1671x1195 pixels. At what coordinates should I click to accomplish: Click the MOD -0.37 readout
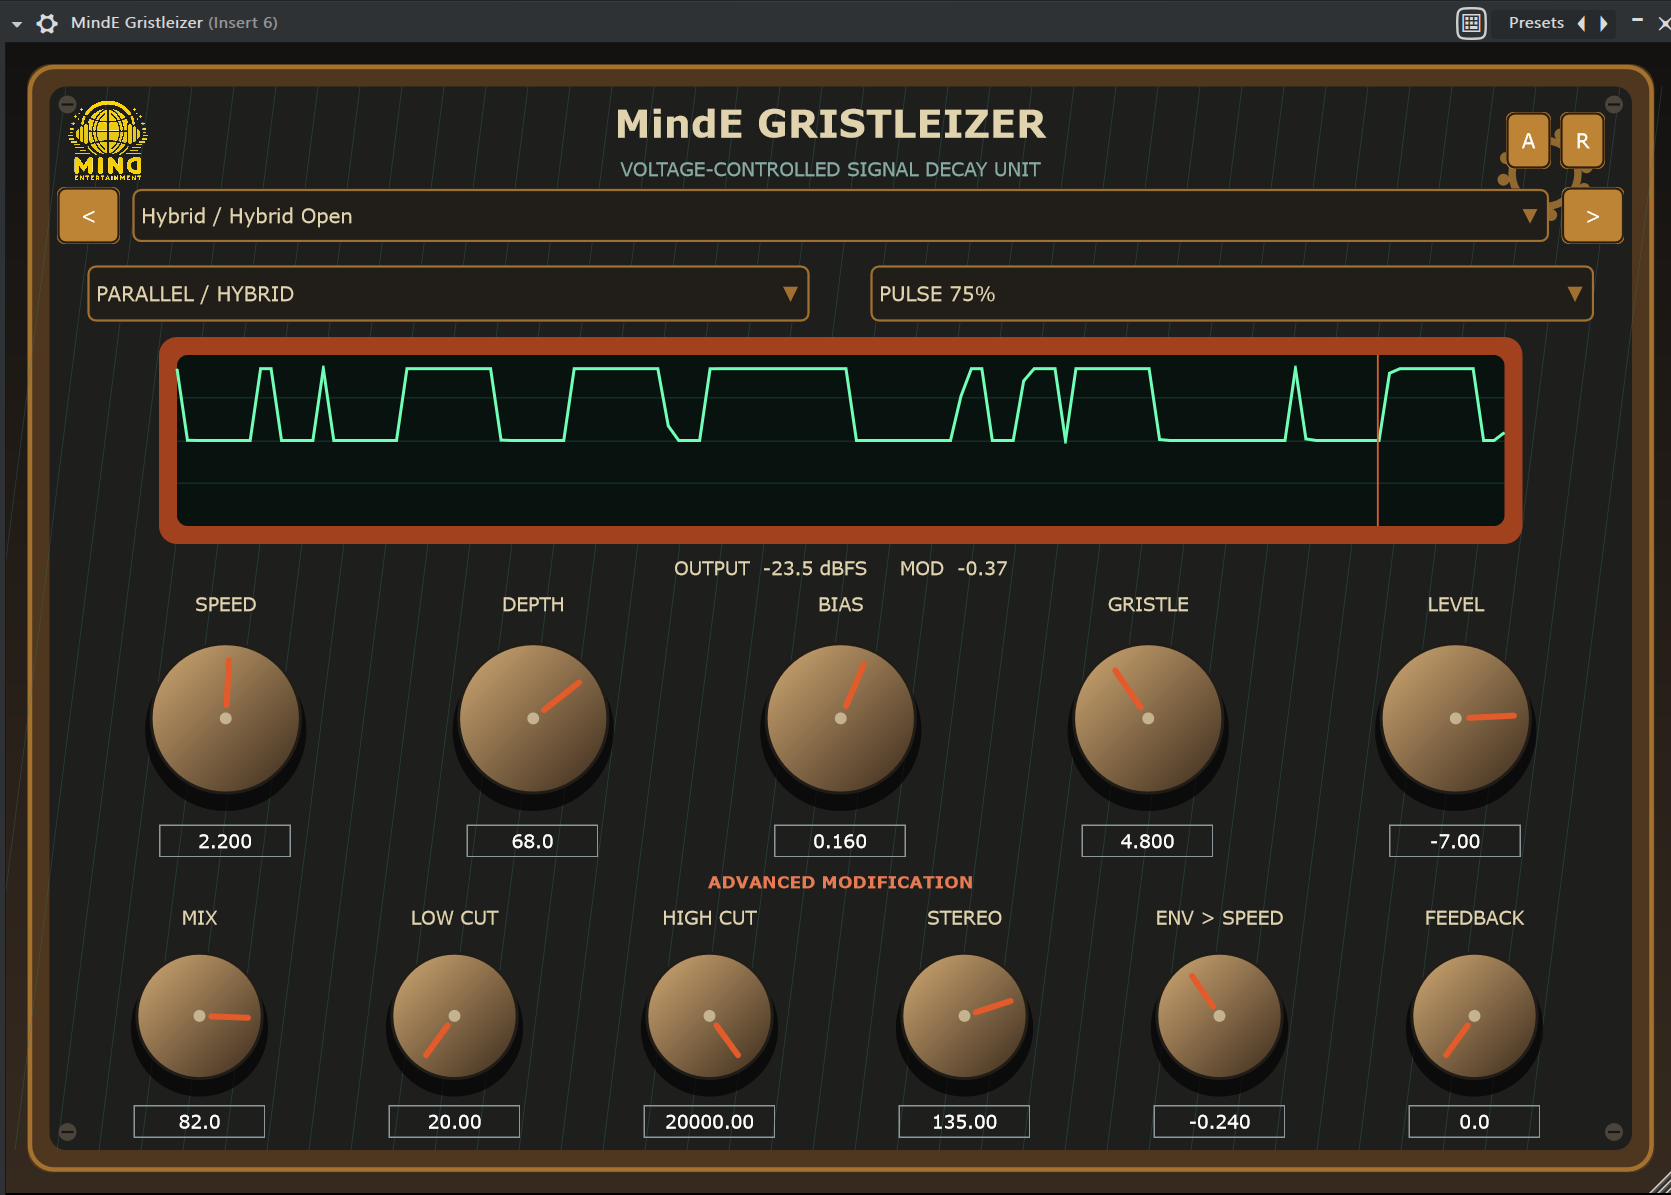tap(953, 569)
